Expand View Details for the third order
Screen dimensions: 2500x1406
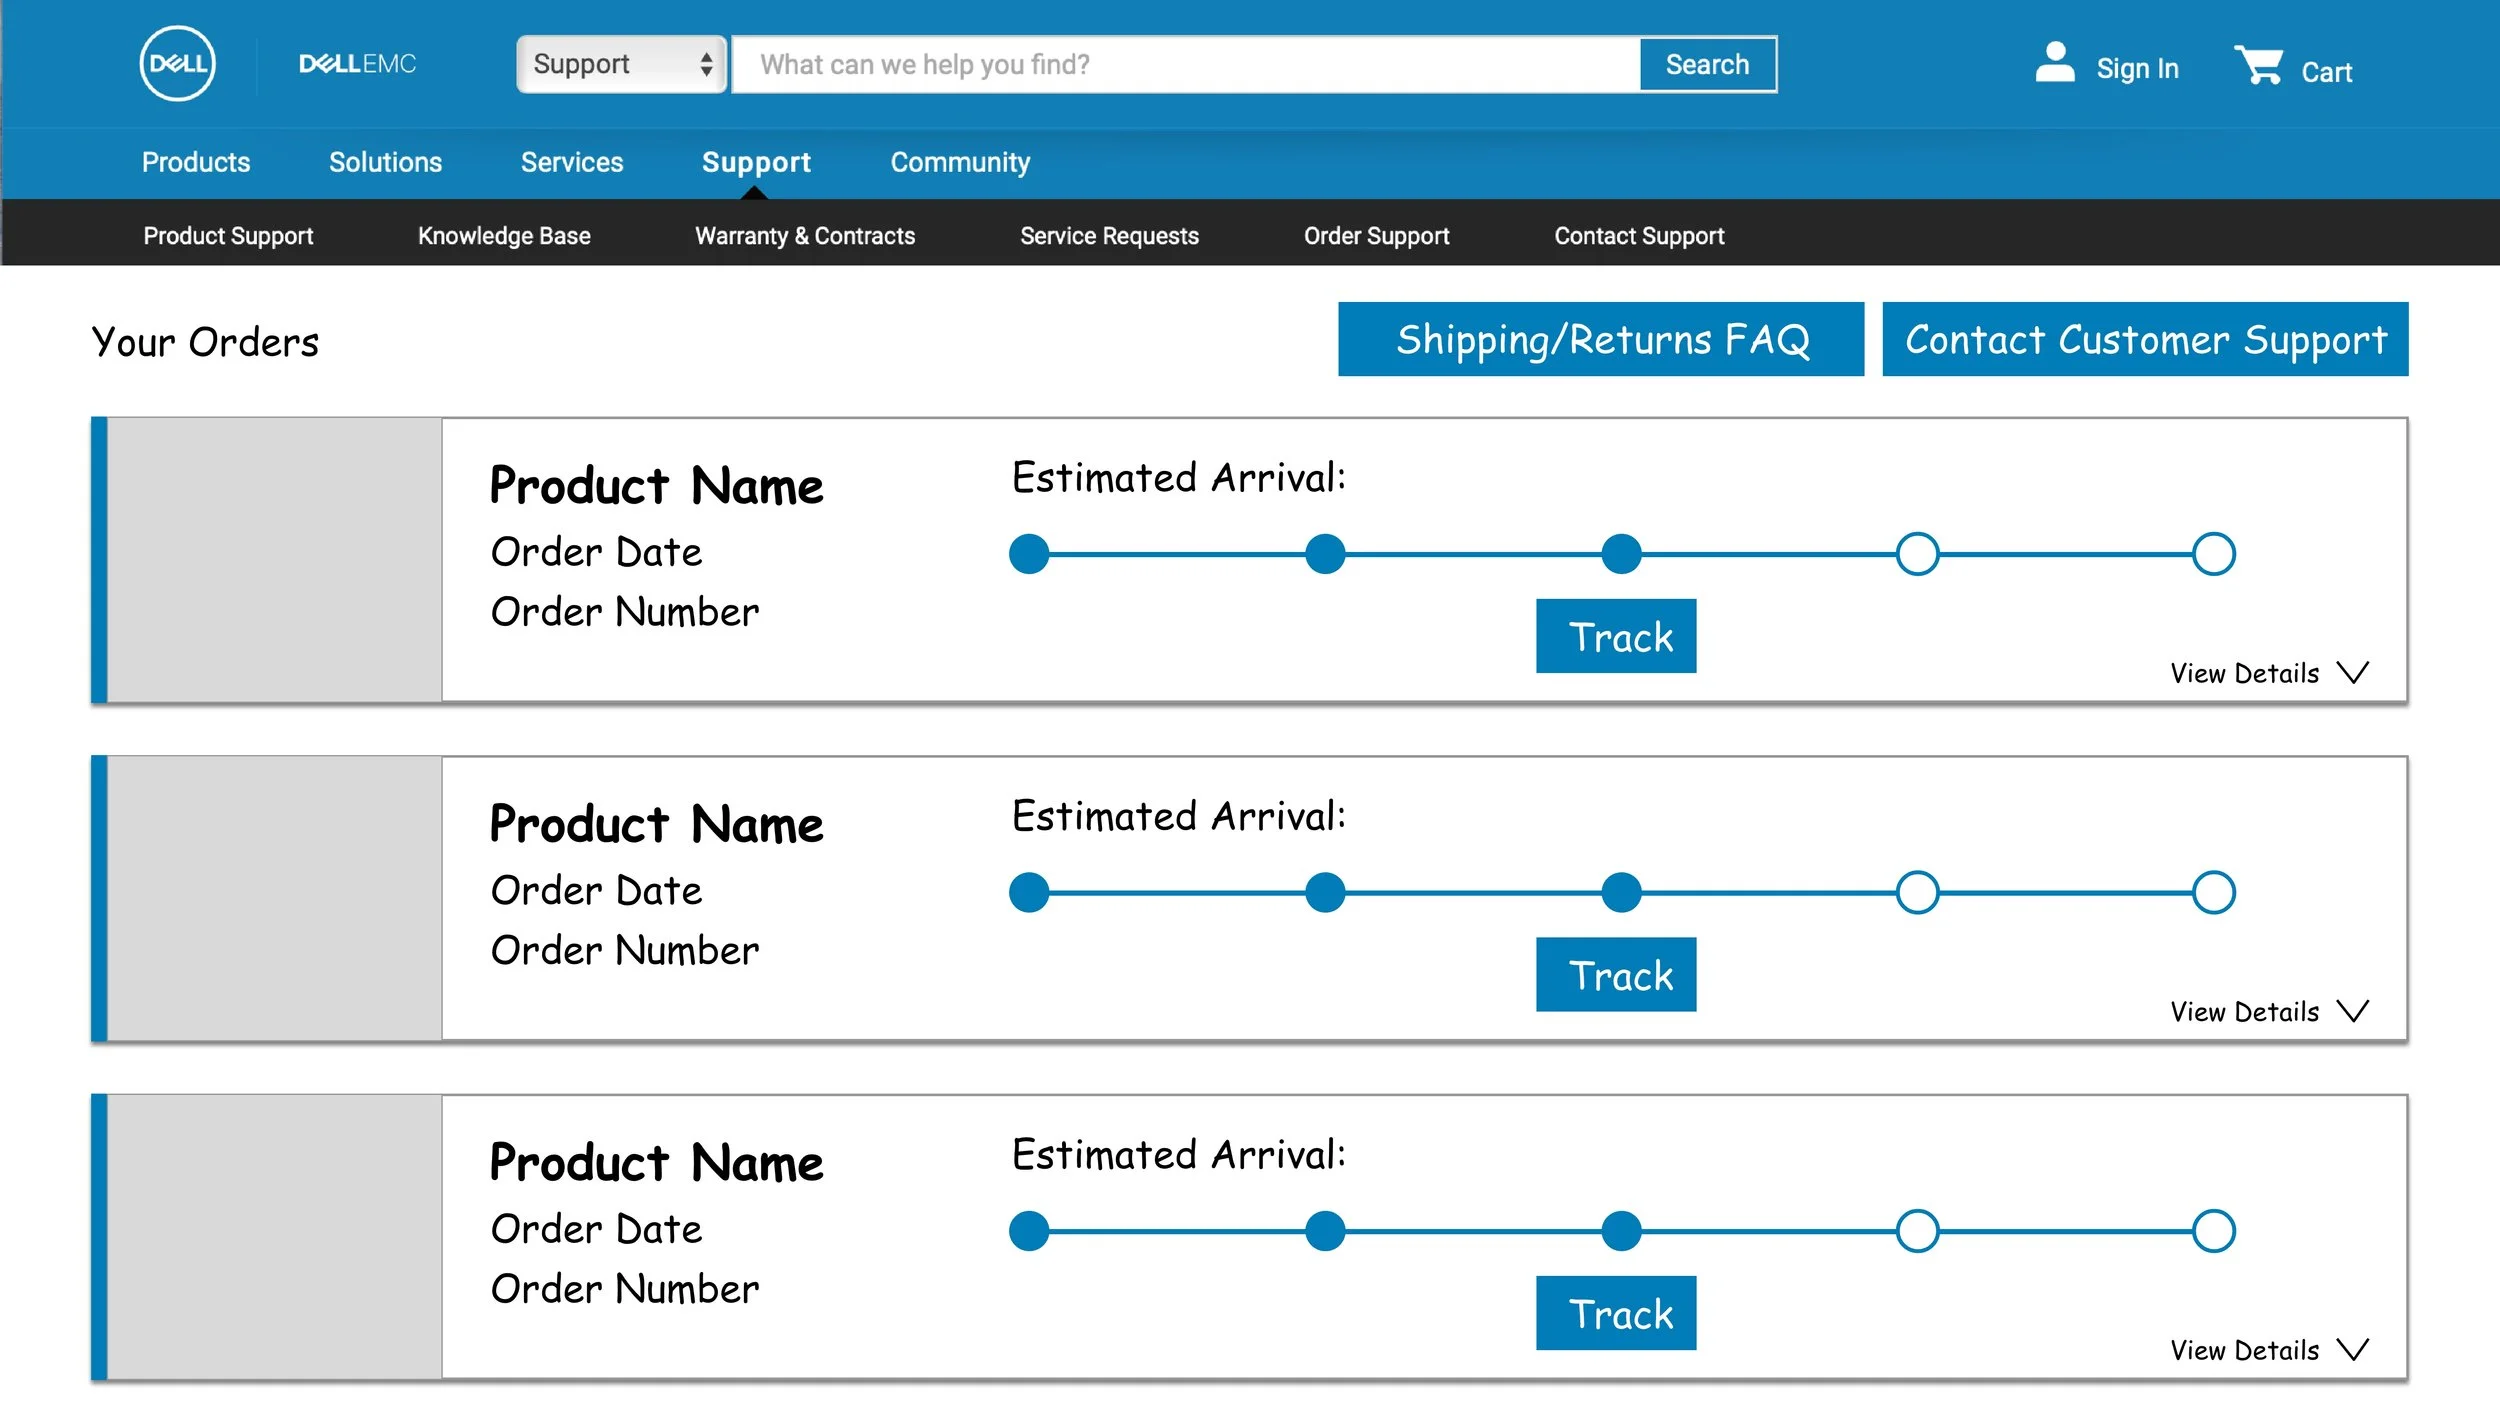(x=2244, y=1350)
